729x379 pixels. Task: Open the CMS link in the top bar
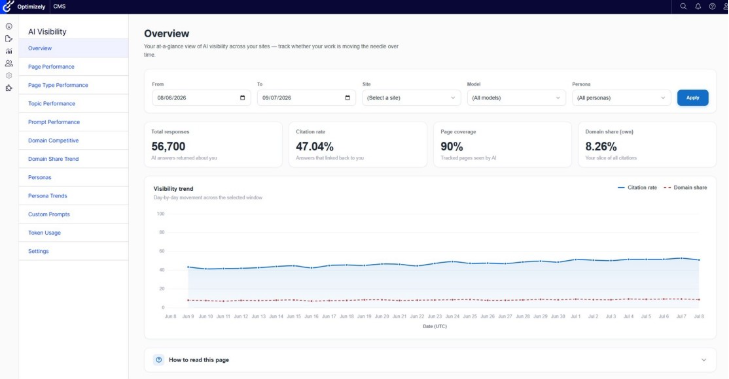click(x=60, y=7)
